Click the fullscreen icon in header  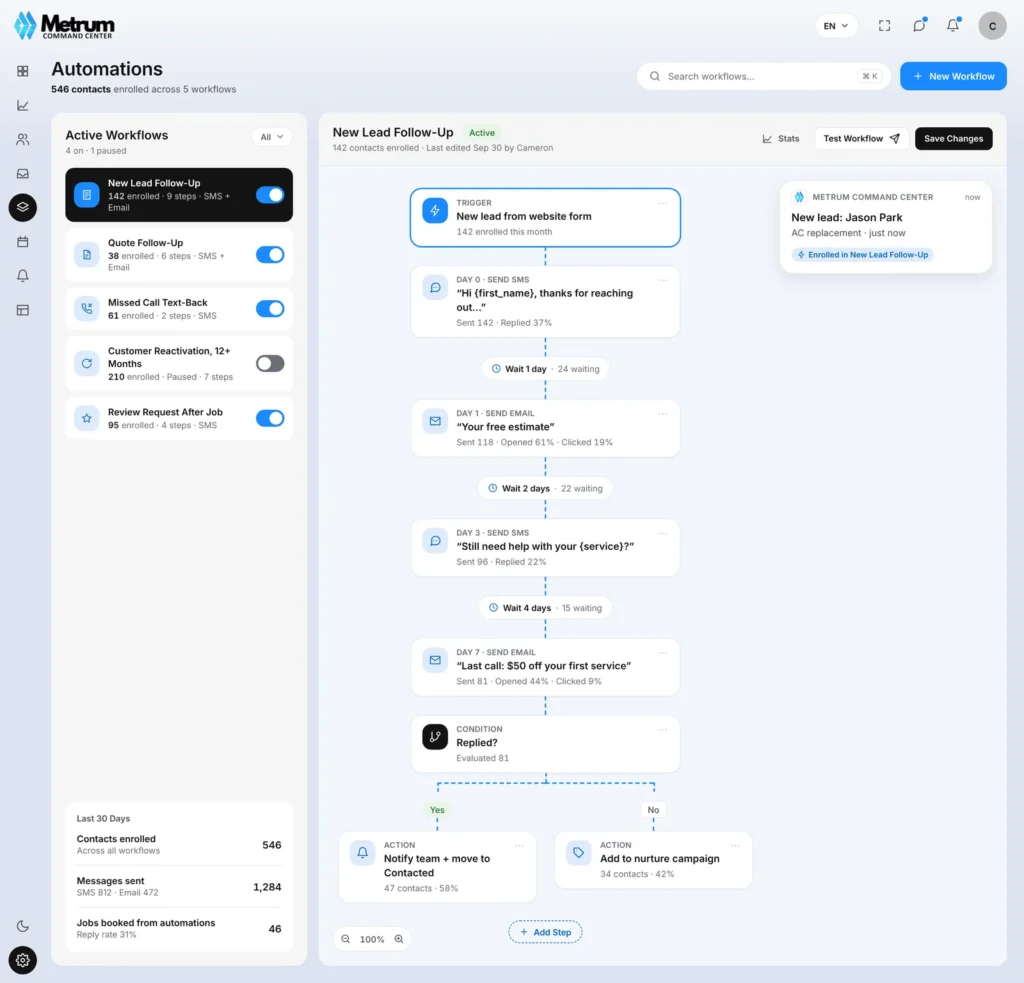click(x=884, y=25)
